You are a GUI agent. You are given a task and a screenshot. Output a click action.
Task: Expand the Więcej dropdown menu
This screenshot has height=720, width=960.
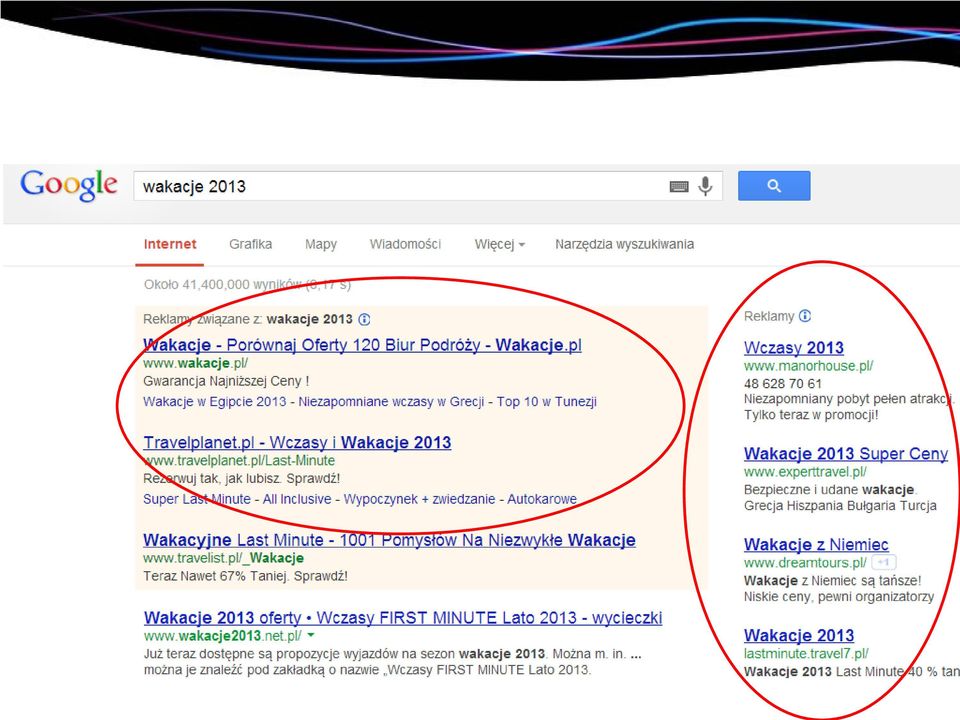pyautogui.click(x=500, y=244)
